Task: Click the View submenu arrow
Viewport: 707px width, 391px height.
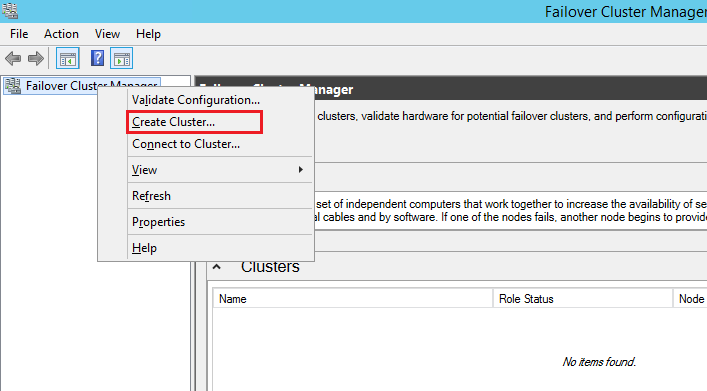Action: coord(301,170)
